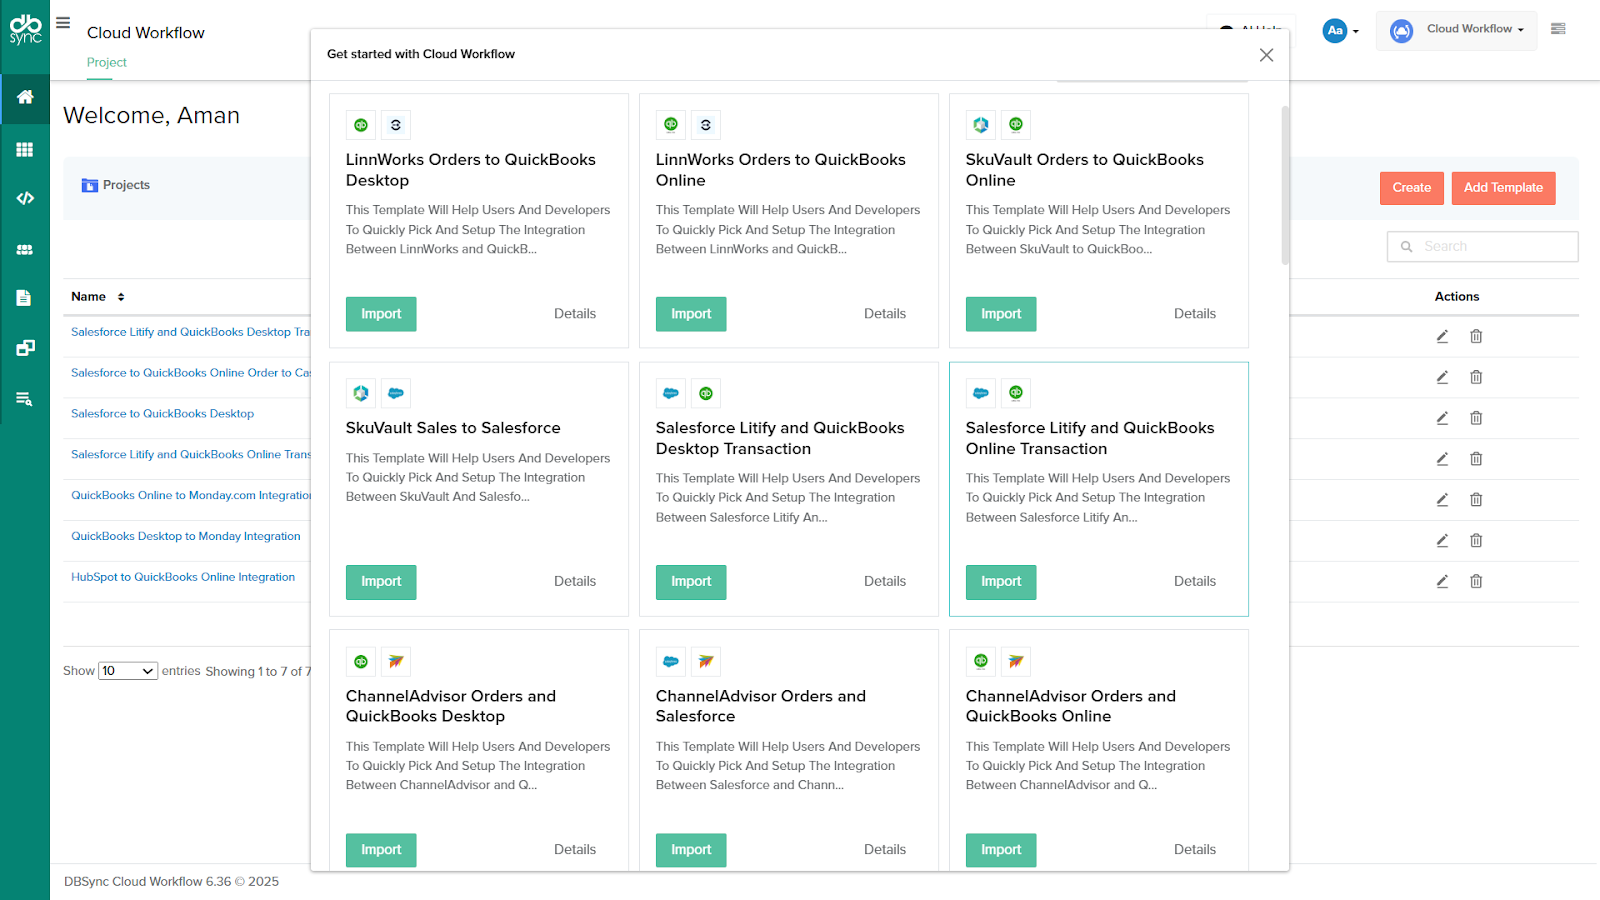Open the apps grid icon in the sidebar
The width and height of the screenshot is (1600, 900).
point(25,149)
